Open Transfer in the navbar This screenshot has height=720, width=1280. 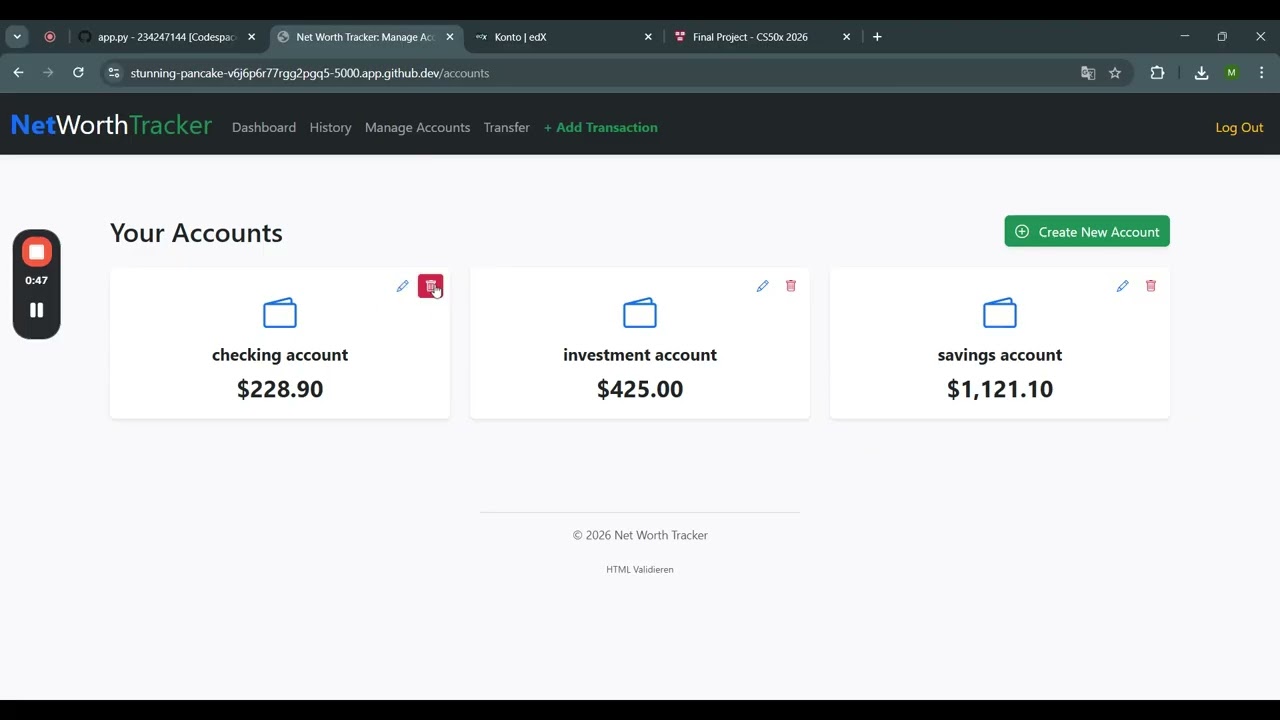tap(507, 127)
